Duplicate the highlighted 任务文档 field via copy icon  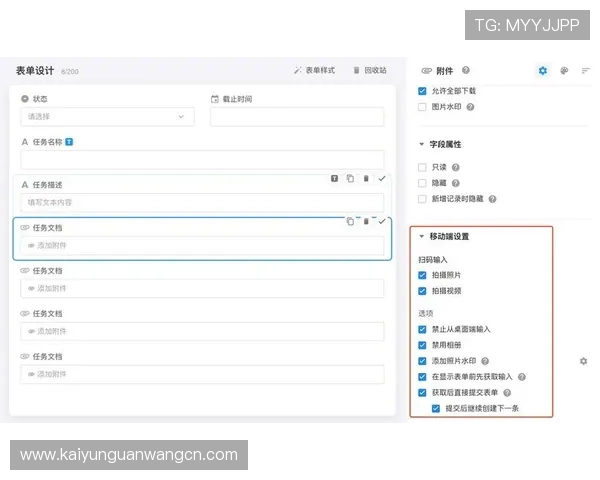pyautogui.click(x=350, y=221)
